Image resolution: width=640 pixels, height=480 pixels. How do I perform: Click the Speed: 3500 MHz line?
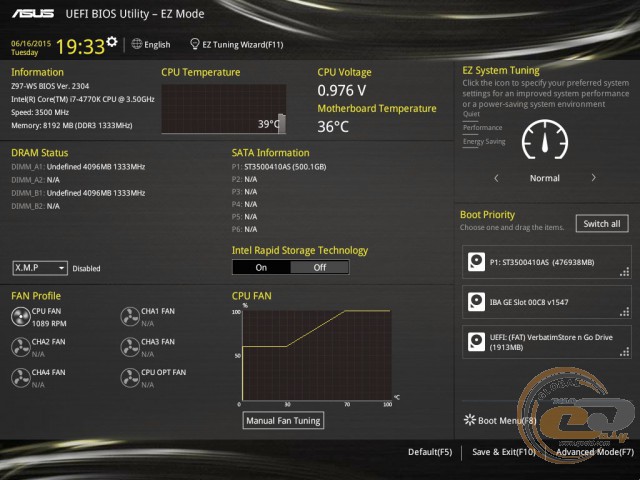pyautogui.click(x=40, y=112)
